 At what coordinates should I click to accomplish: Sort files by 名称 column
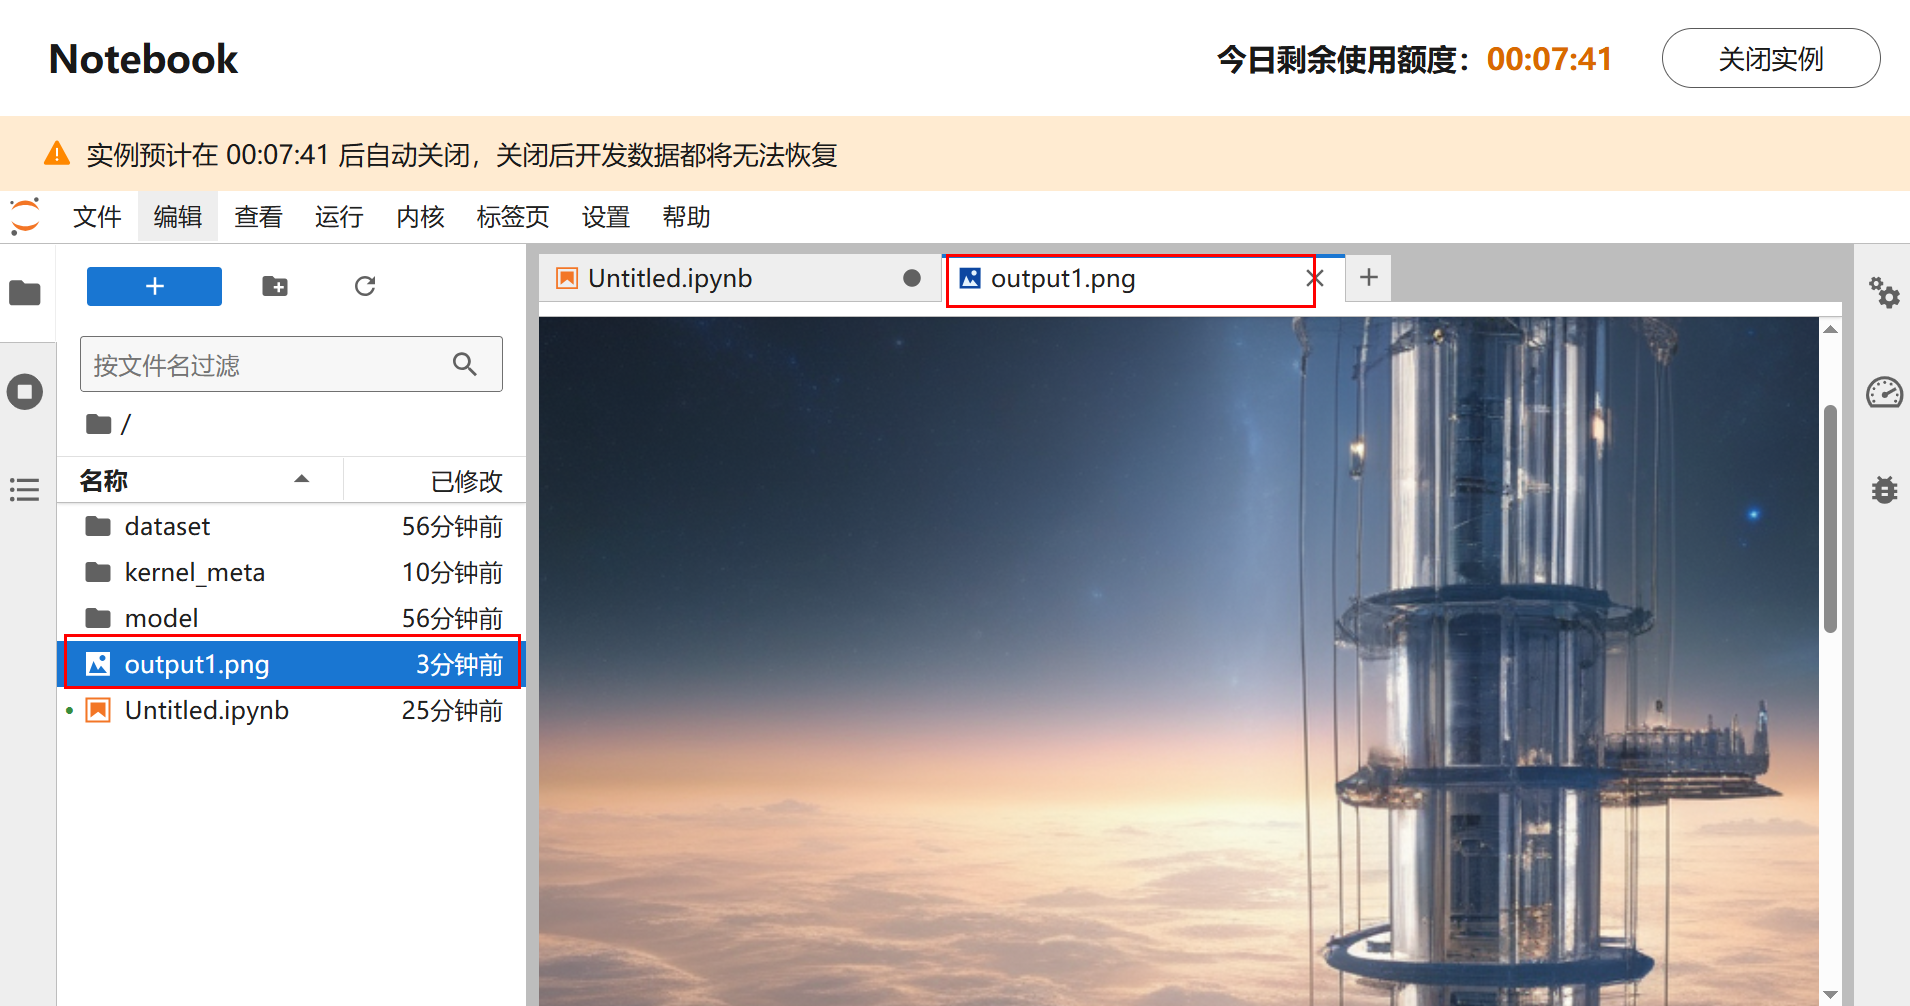click(x=200, y=480)
